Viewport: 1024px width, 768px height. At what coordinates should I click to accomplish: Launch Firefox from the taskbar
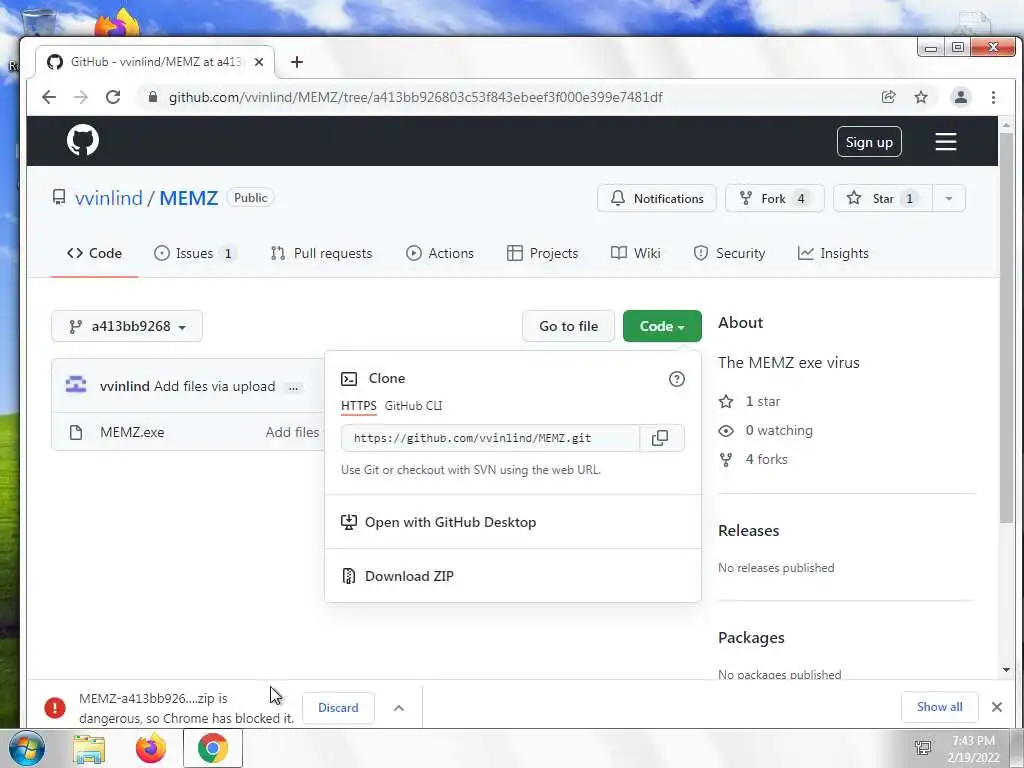click(x=150, y=748)
